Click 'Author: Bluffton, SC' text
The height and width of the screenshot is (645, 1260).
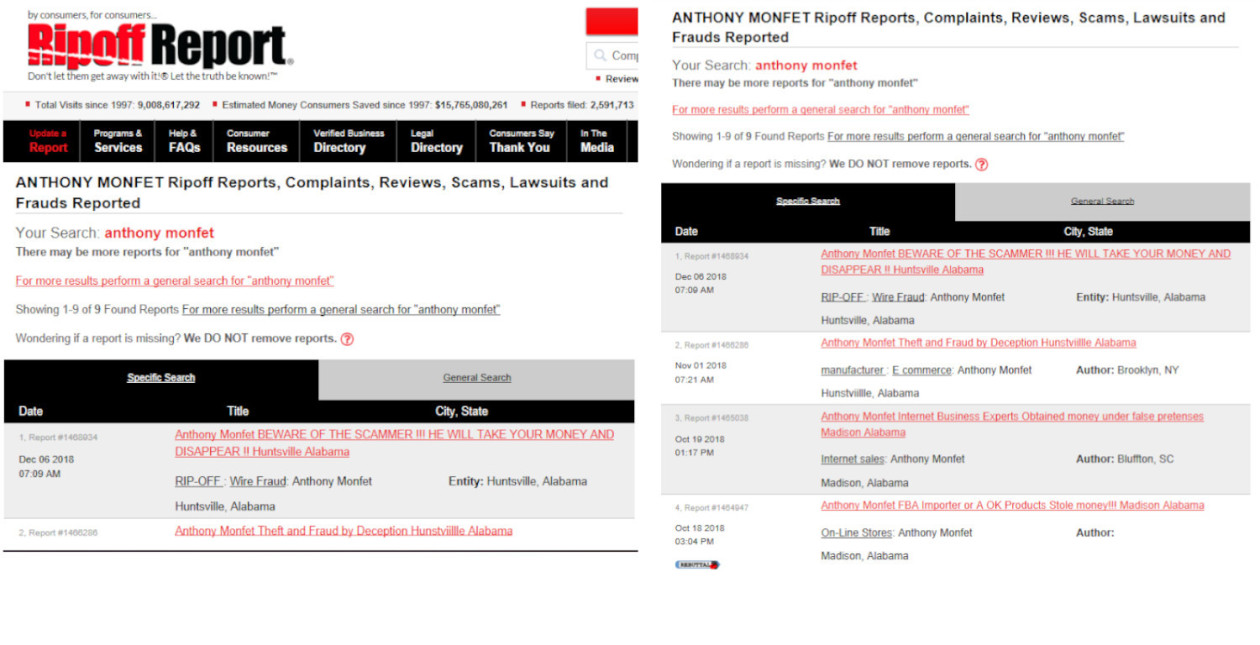(x=1125, y=460)
